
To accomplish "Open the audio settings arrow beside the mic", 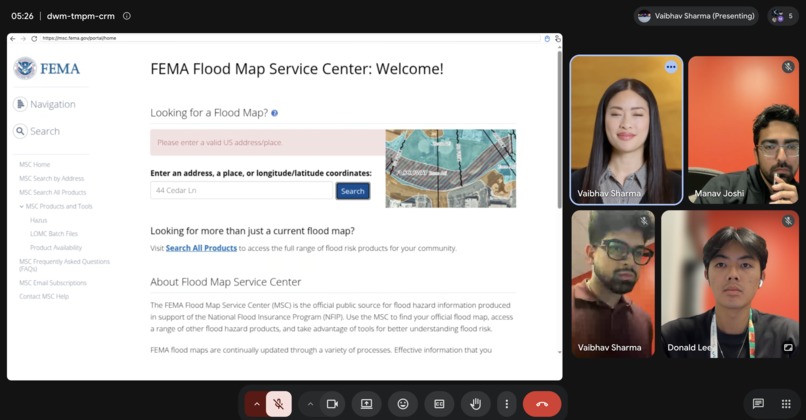I will coord(257,404).
